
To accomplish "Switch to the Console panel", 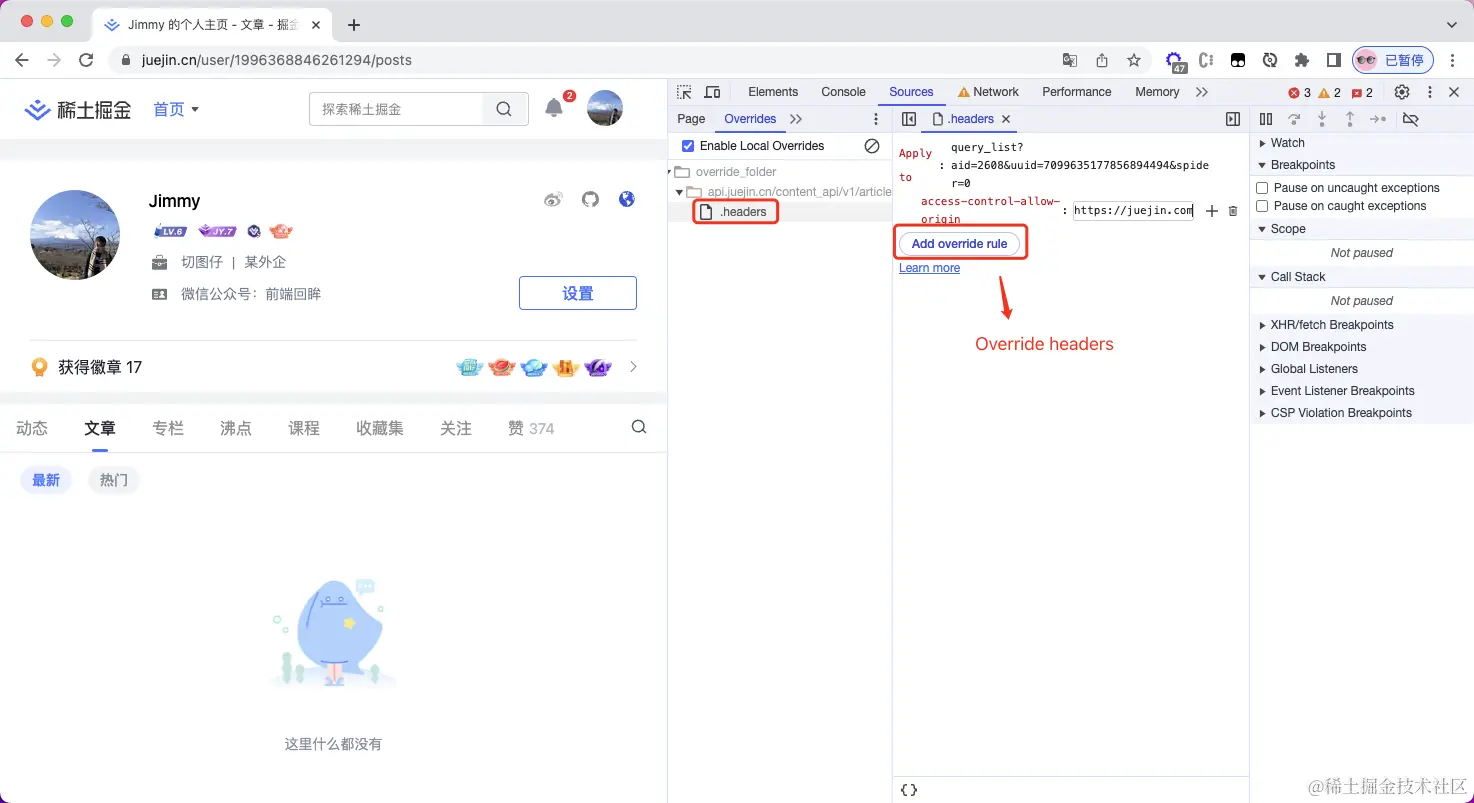I will click(843, 92).
